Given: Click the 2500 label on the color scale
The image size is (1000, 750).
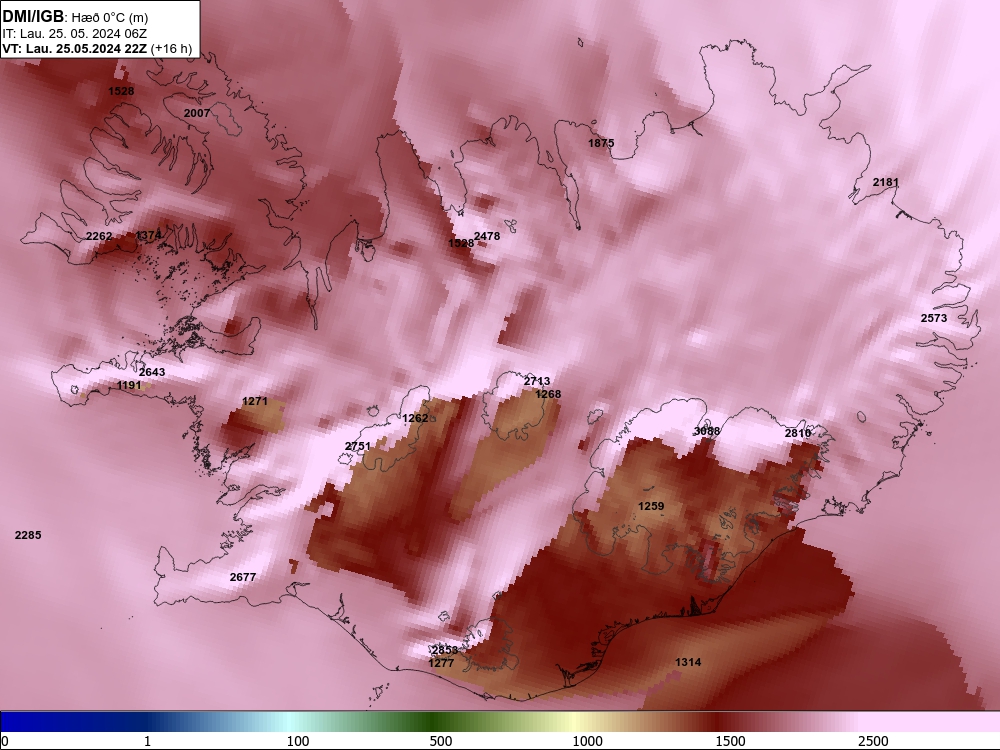Looking at the screenshot, I should (x=873, y=741).
